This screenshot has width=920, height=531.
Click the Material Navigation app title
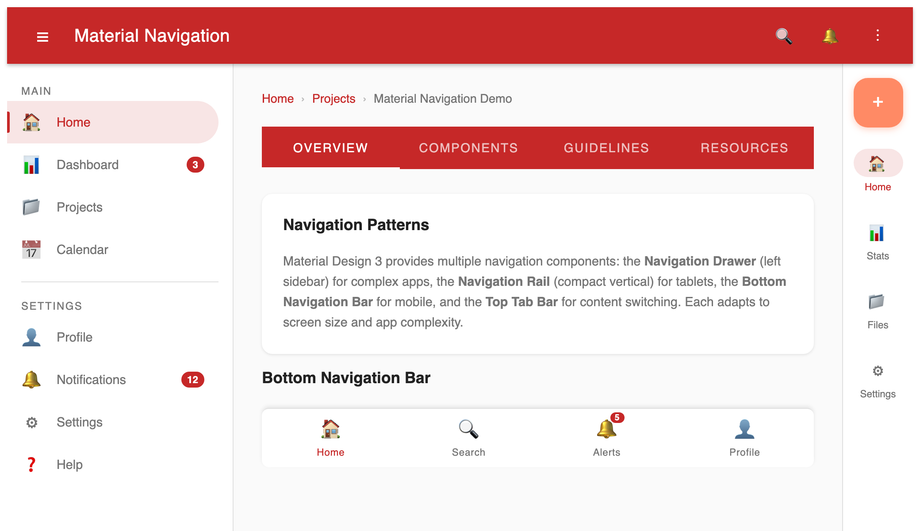(x=152, y=36)
